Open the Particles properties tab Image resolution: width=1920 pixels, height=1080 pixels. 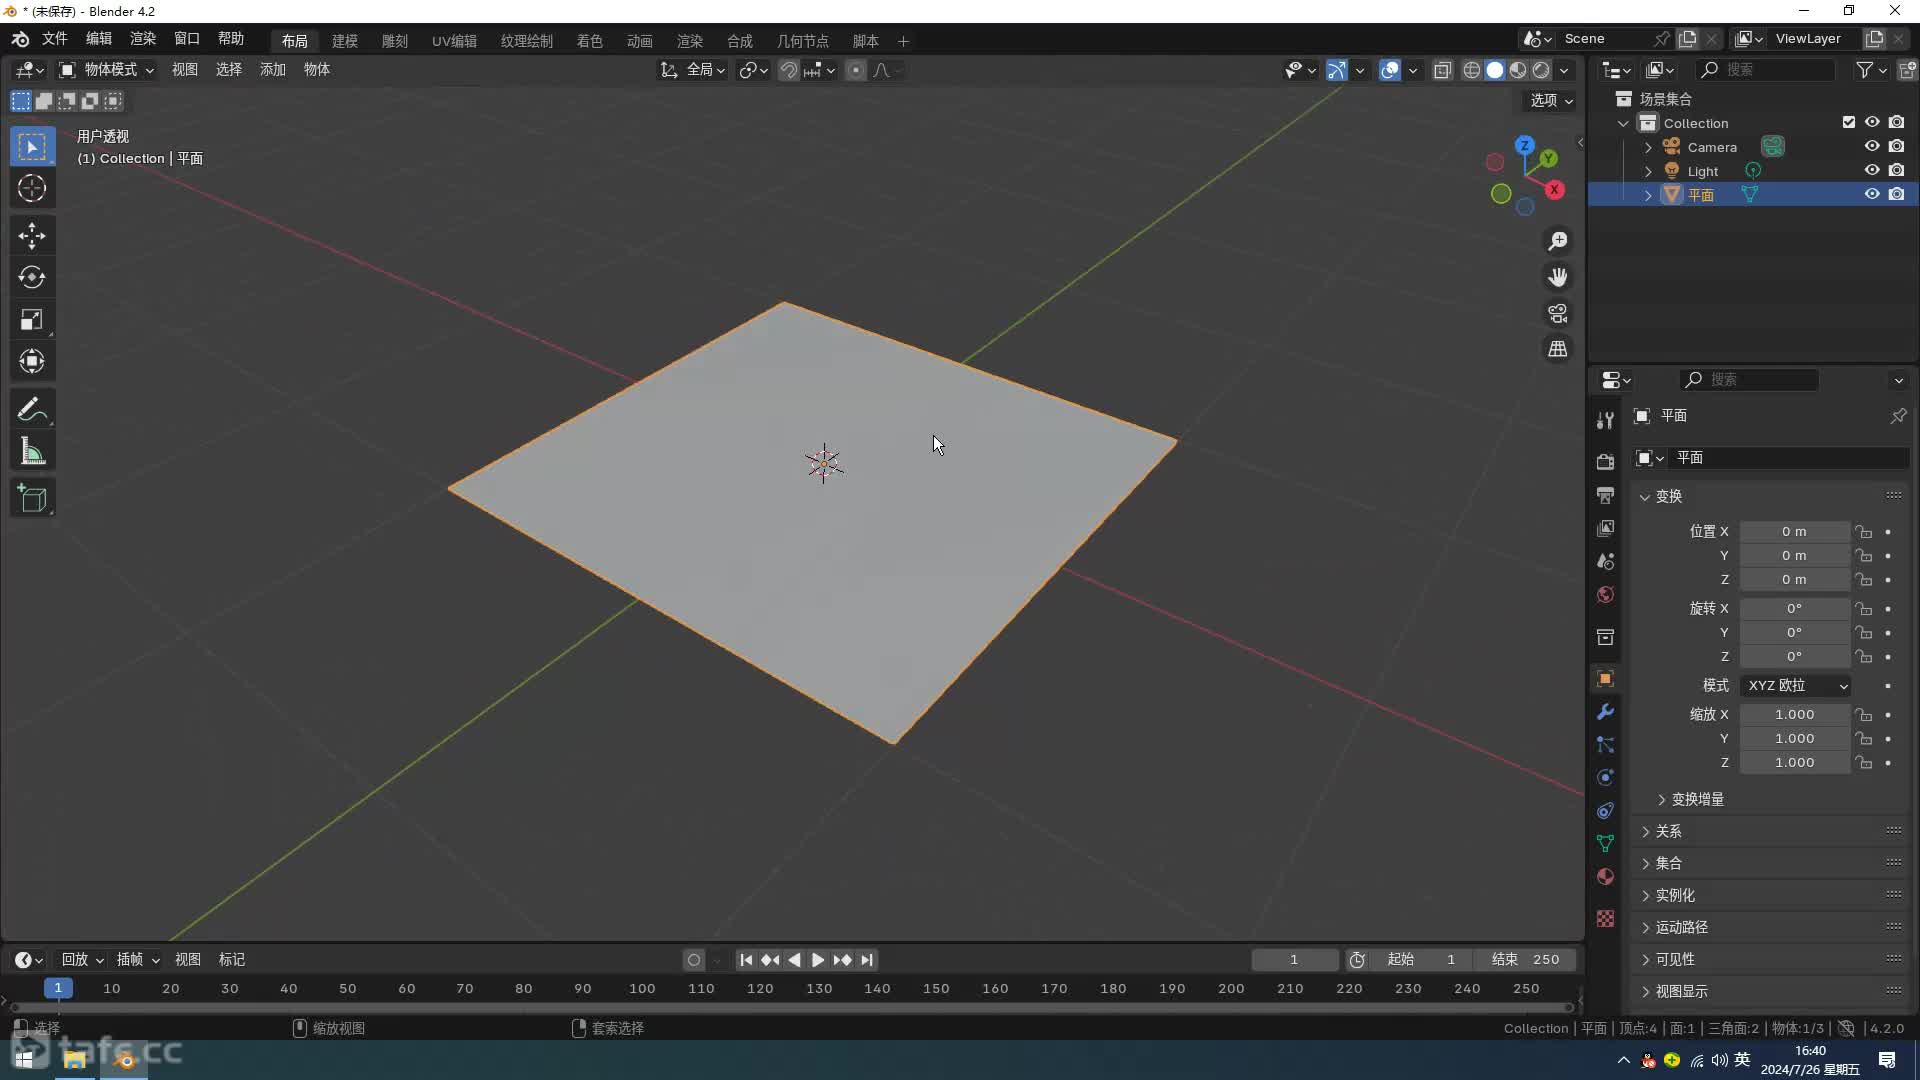[1605, 744]
